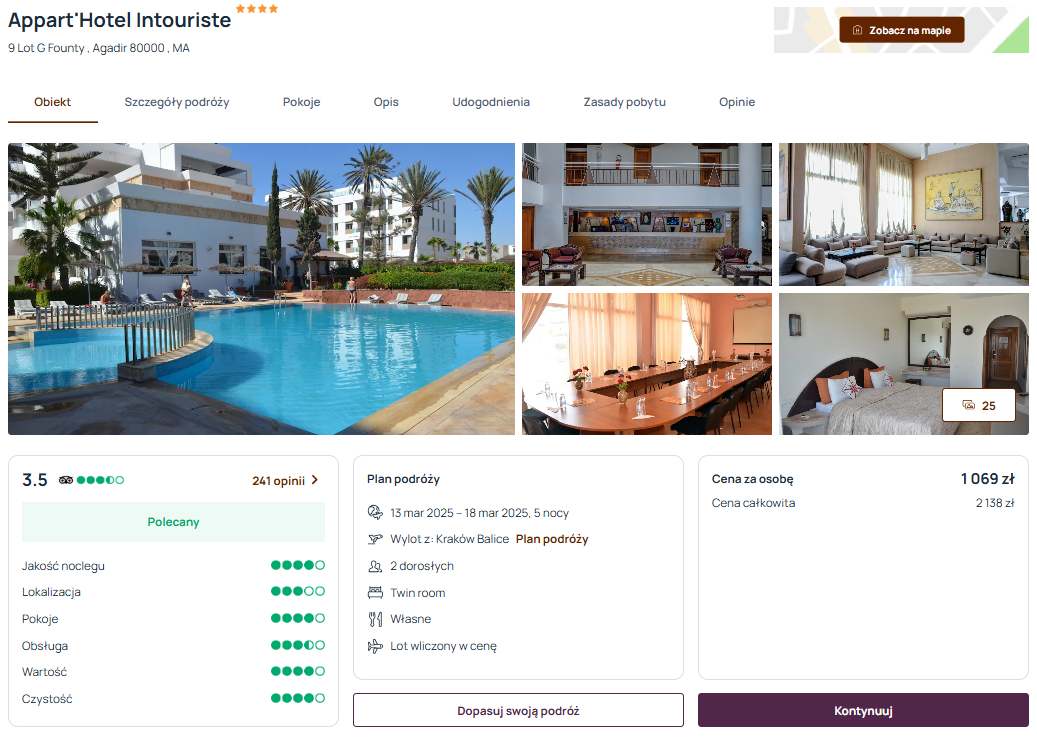This screenshot has height=738, width=1037.
Task: Switch to the Udogodnienia tab
Action: tap(491, 102)
